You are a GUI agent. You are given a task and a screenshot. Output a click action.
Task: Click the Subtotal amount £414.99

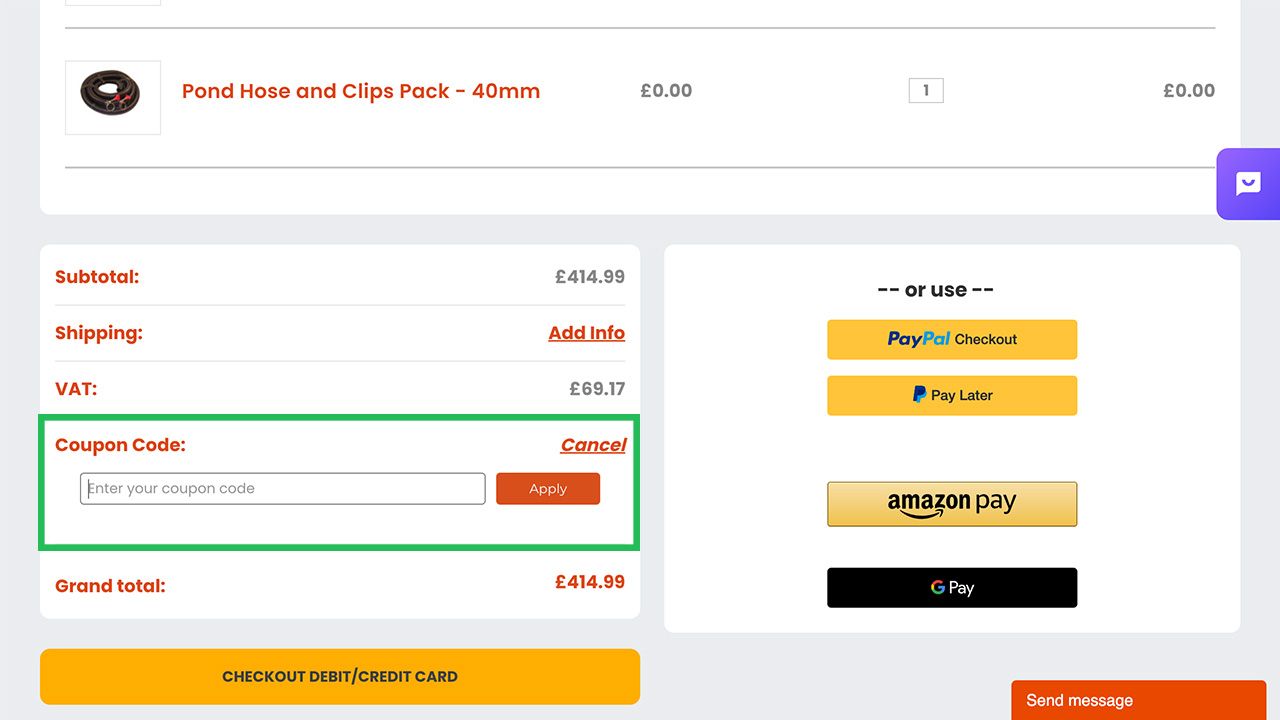590,277
